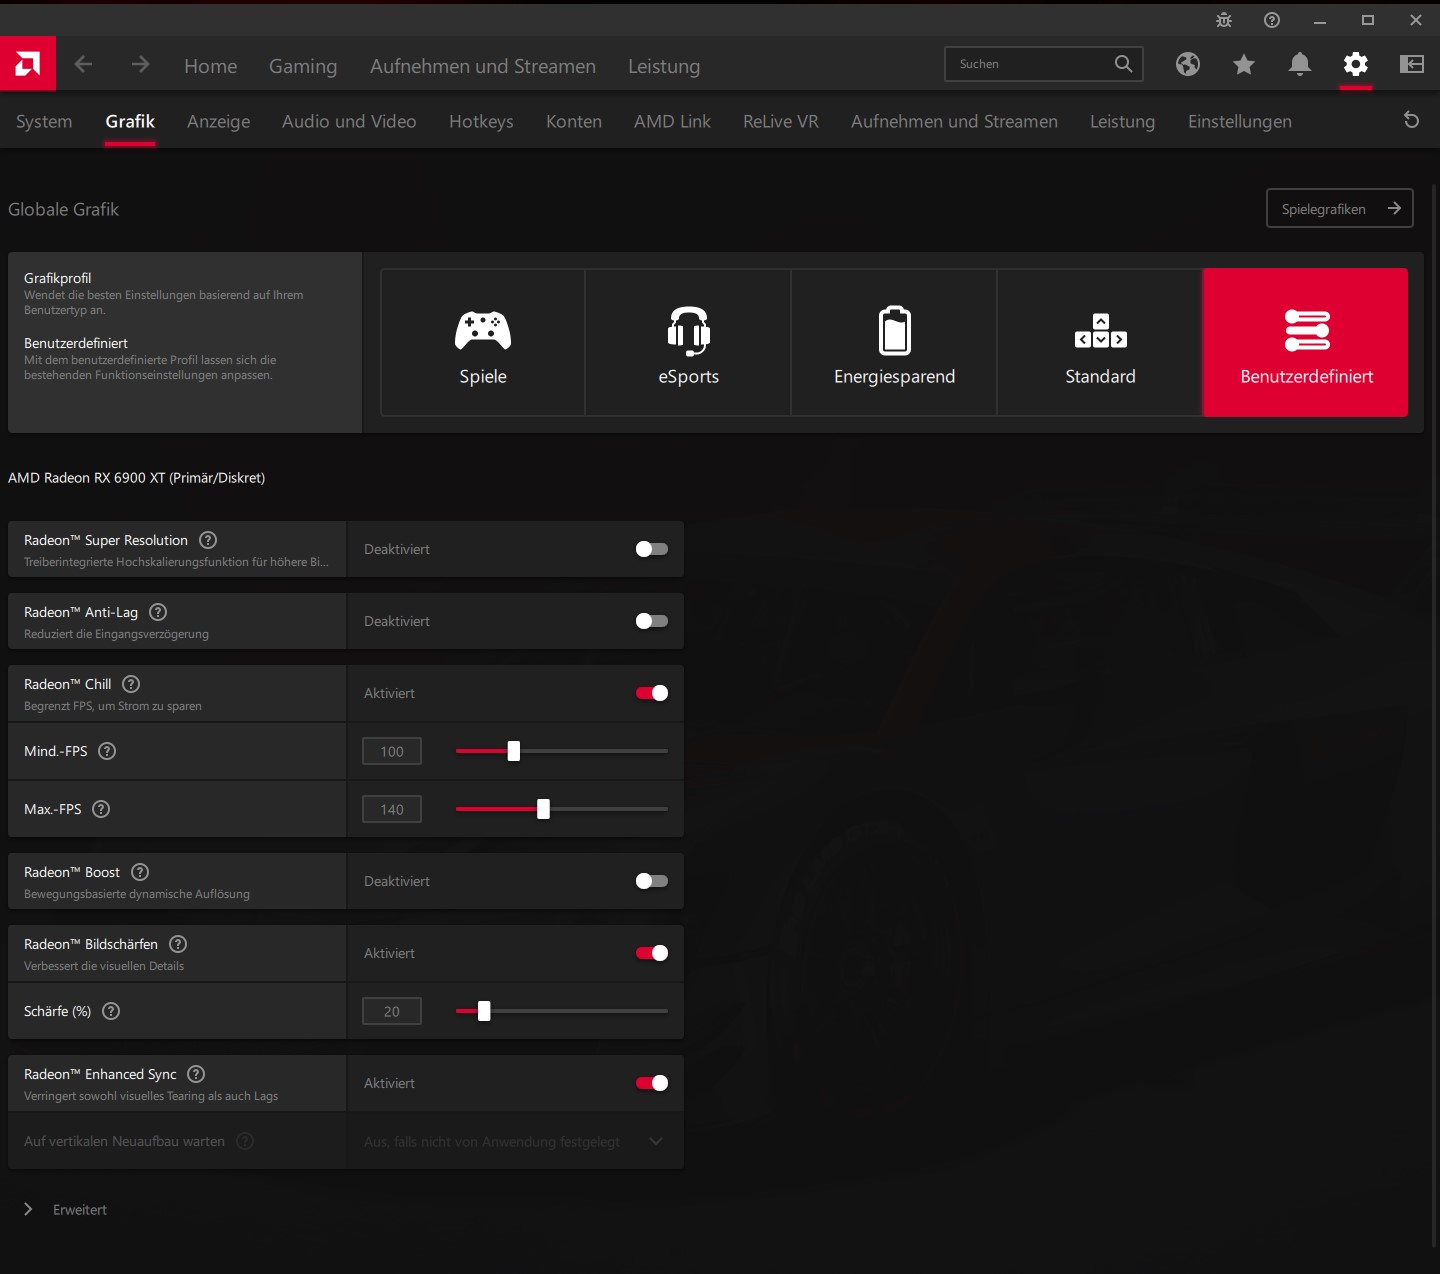The image size is (1440, 1274).
Task: Disable Radeon Enhanced Sync toggle
Action: pyautogui.click(x=652, y=1083)
